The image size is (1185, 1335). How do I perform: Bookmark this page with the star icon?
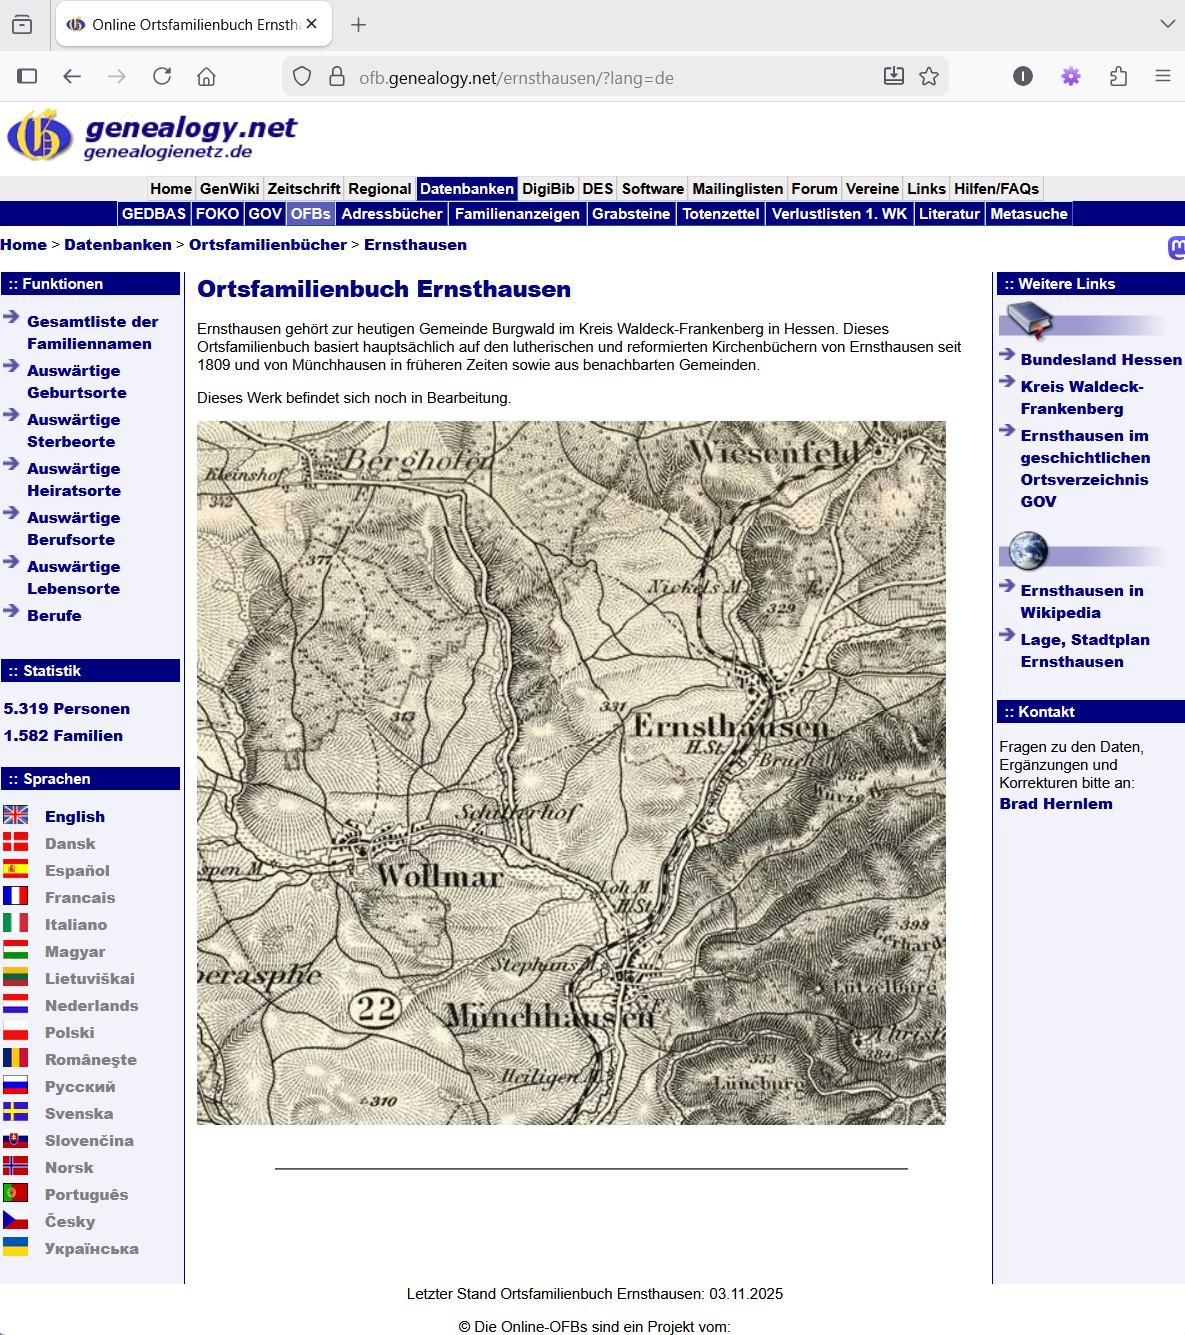[x=929, y=77]
